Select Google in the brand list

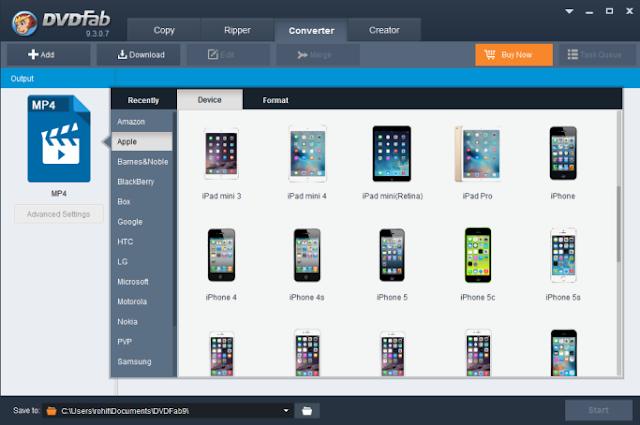pos(142,222)
